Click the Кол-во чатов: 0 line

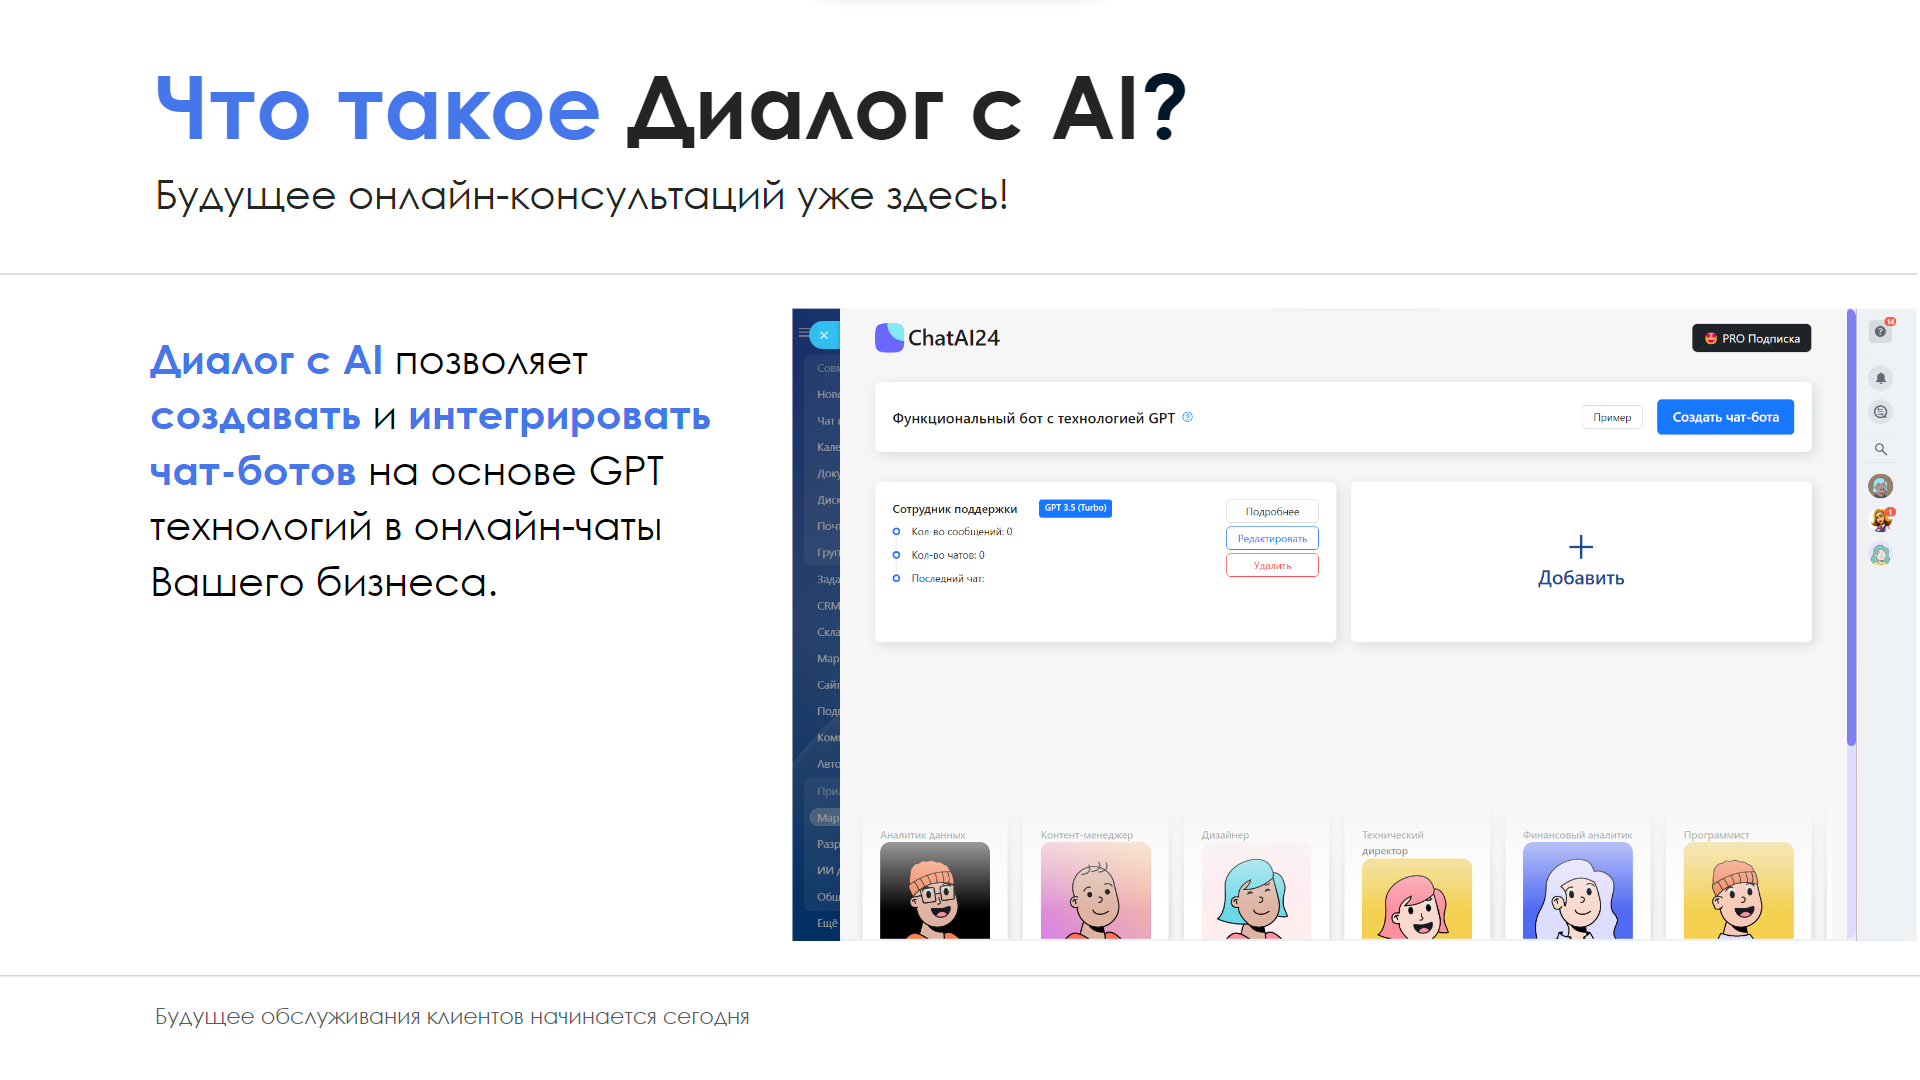(947, 555)
